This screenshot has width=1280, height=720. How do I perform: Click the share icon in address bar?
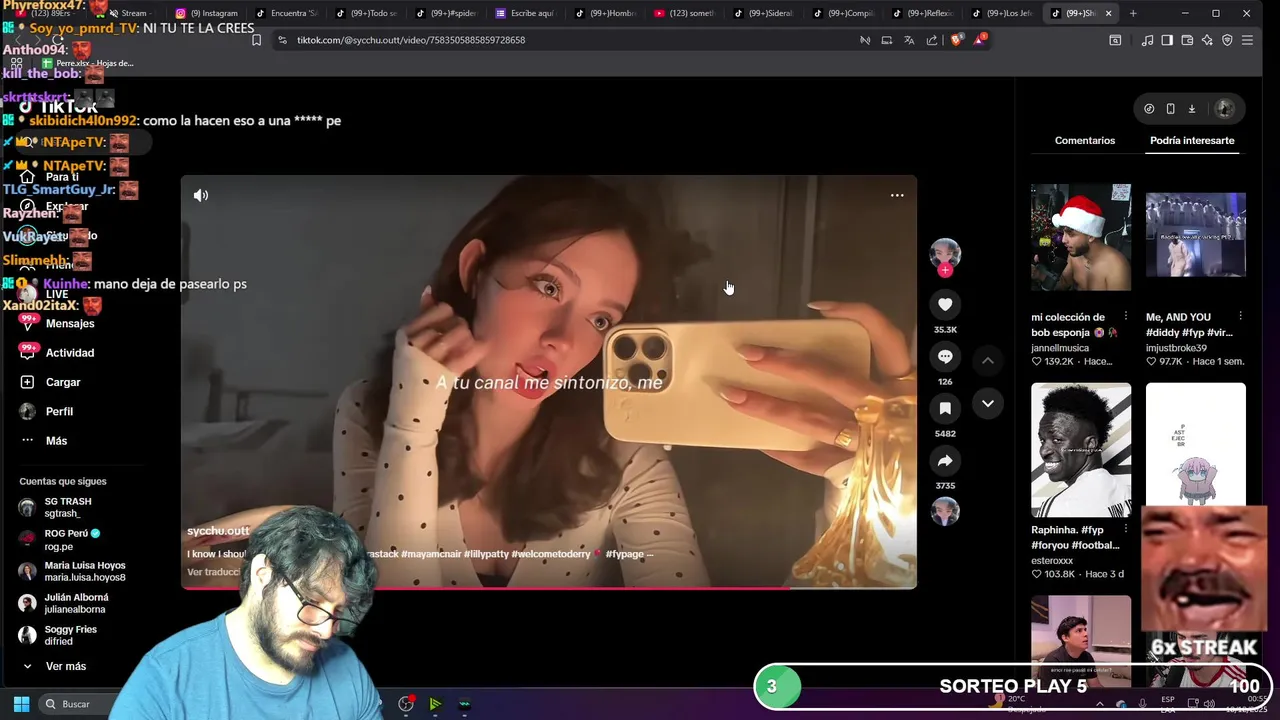pos(932,40)
